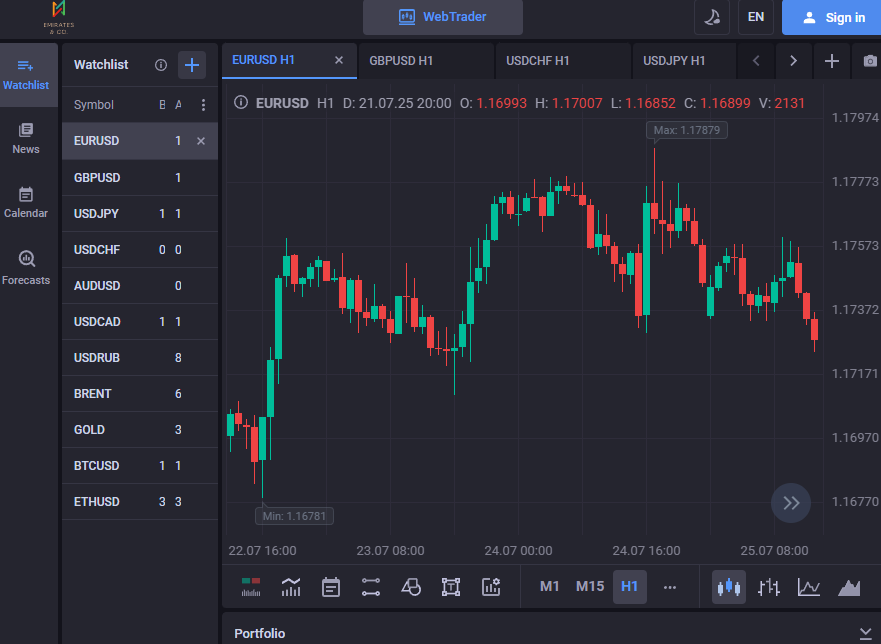Select USDJPY in the Watchlist

point(140,214)
